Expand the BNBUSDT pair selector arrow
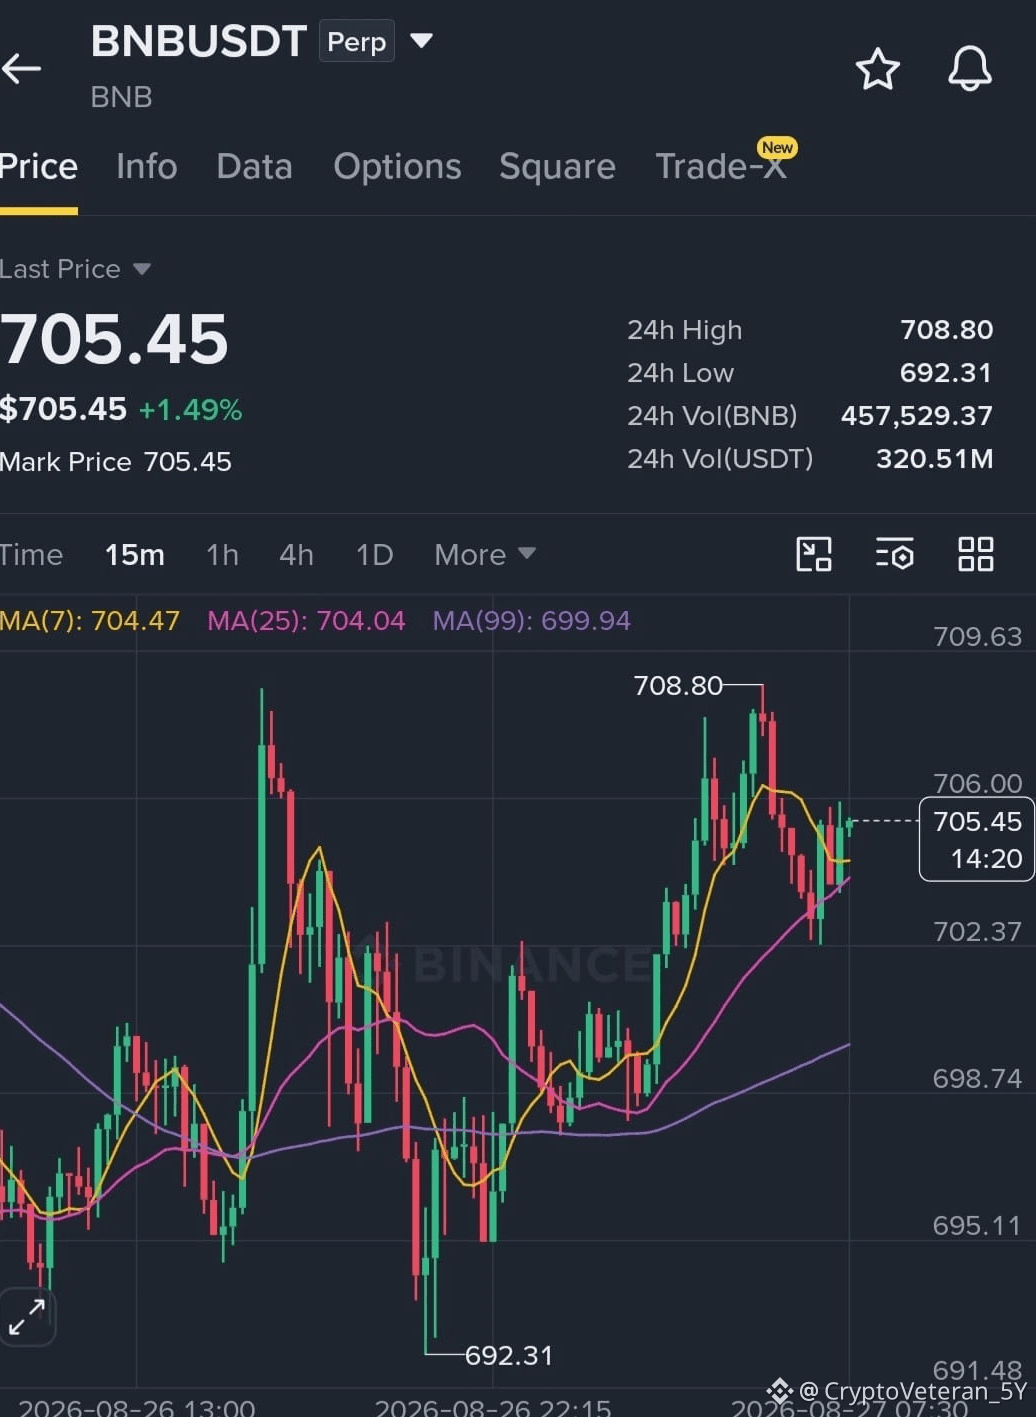Viewport: 1036px width, 1417px height. (422, 41)
